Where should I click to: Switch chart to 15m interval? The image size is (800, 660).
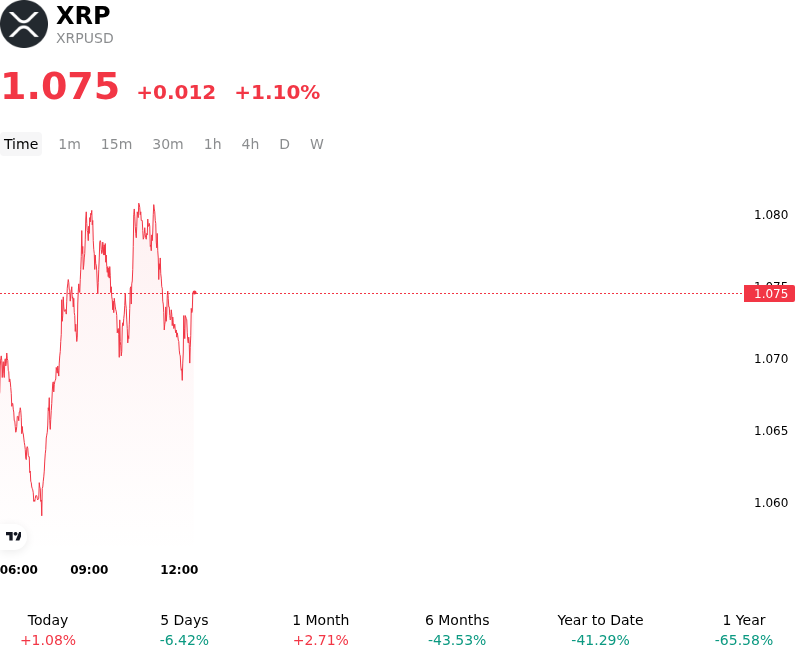pyautogui.click(x=116, y=144)
